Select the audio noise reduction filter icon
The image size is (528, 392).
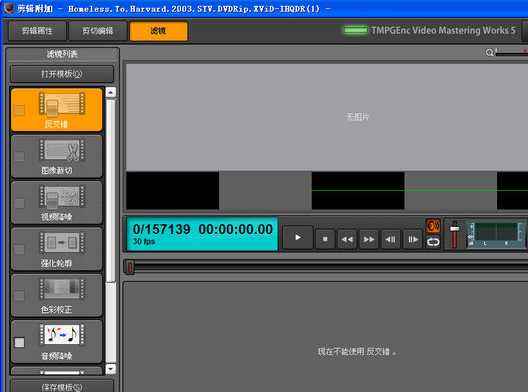click(62, 334)
